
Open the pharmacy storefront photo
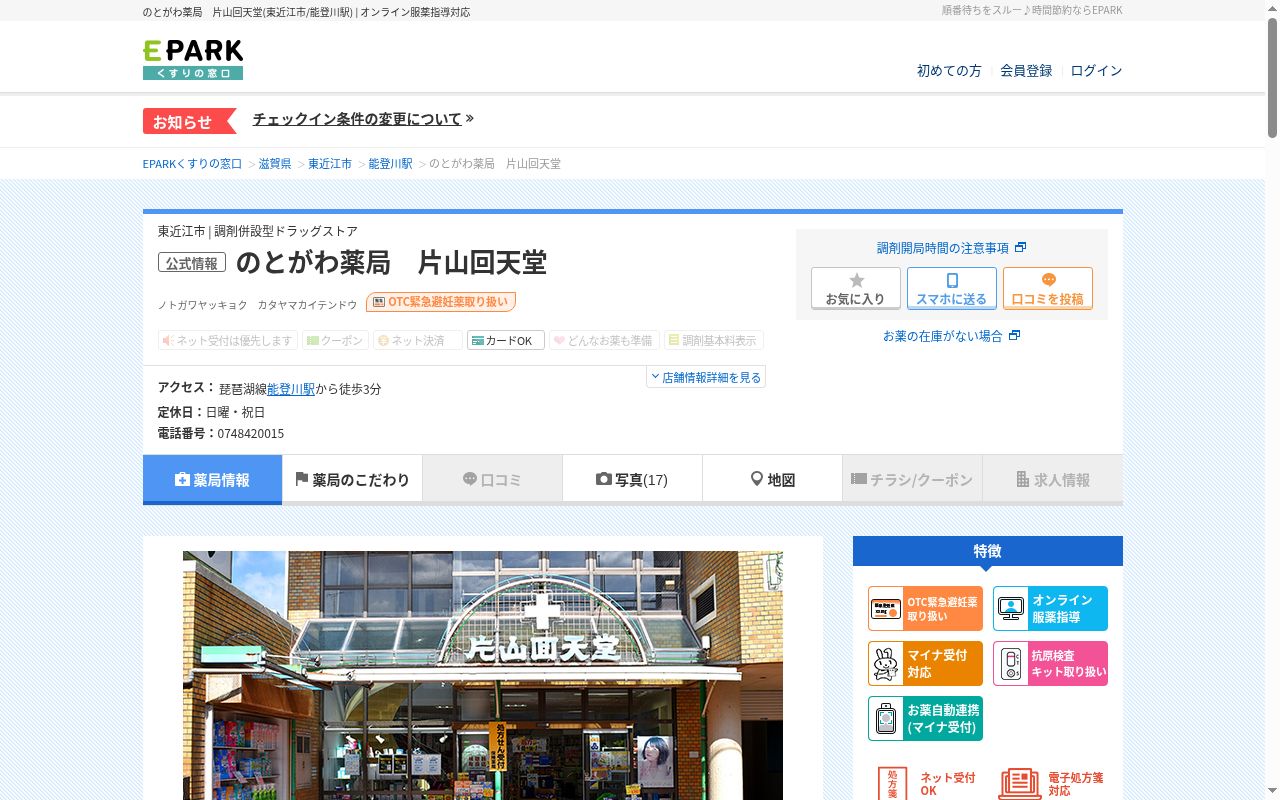[483, 675]
